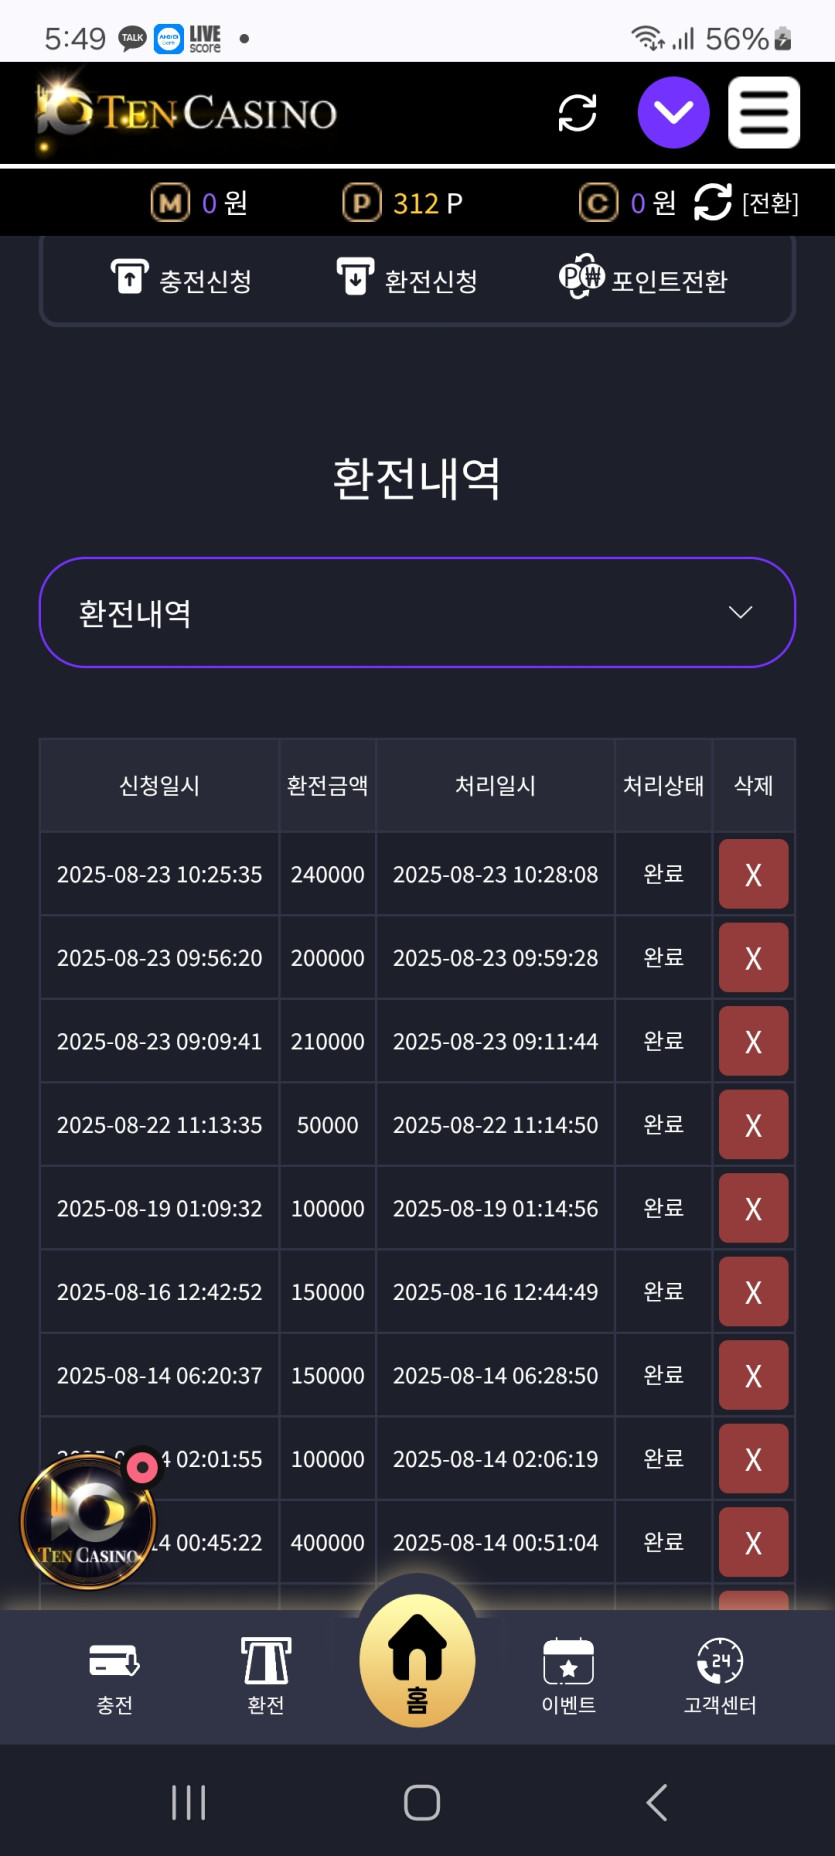
Task: Select the 충전신청 tab
Action: [181, 280]
